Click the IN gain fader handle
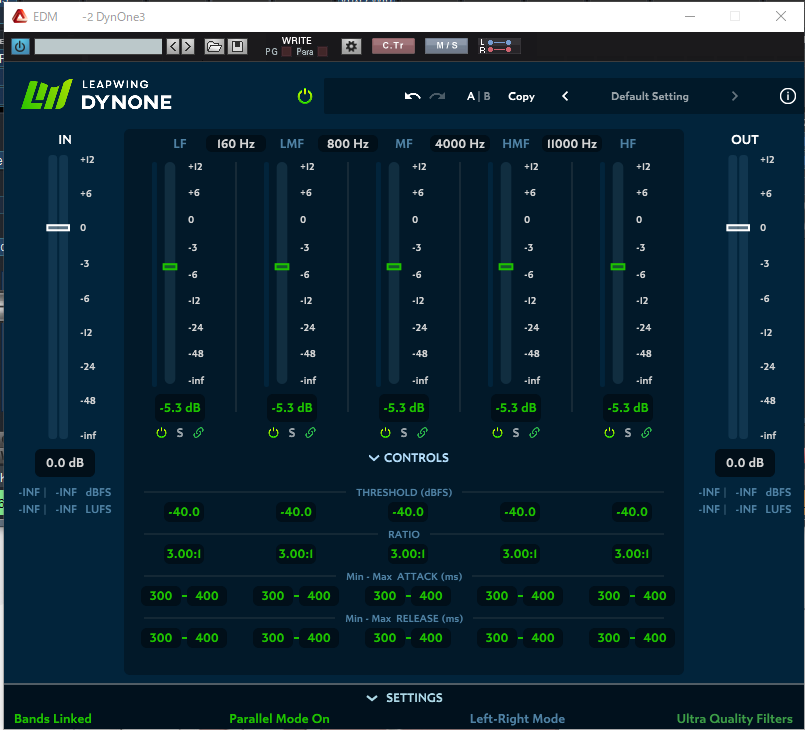The width and height of the screenshot is (805, 730). (58, 227)
